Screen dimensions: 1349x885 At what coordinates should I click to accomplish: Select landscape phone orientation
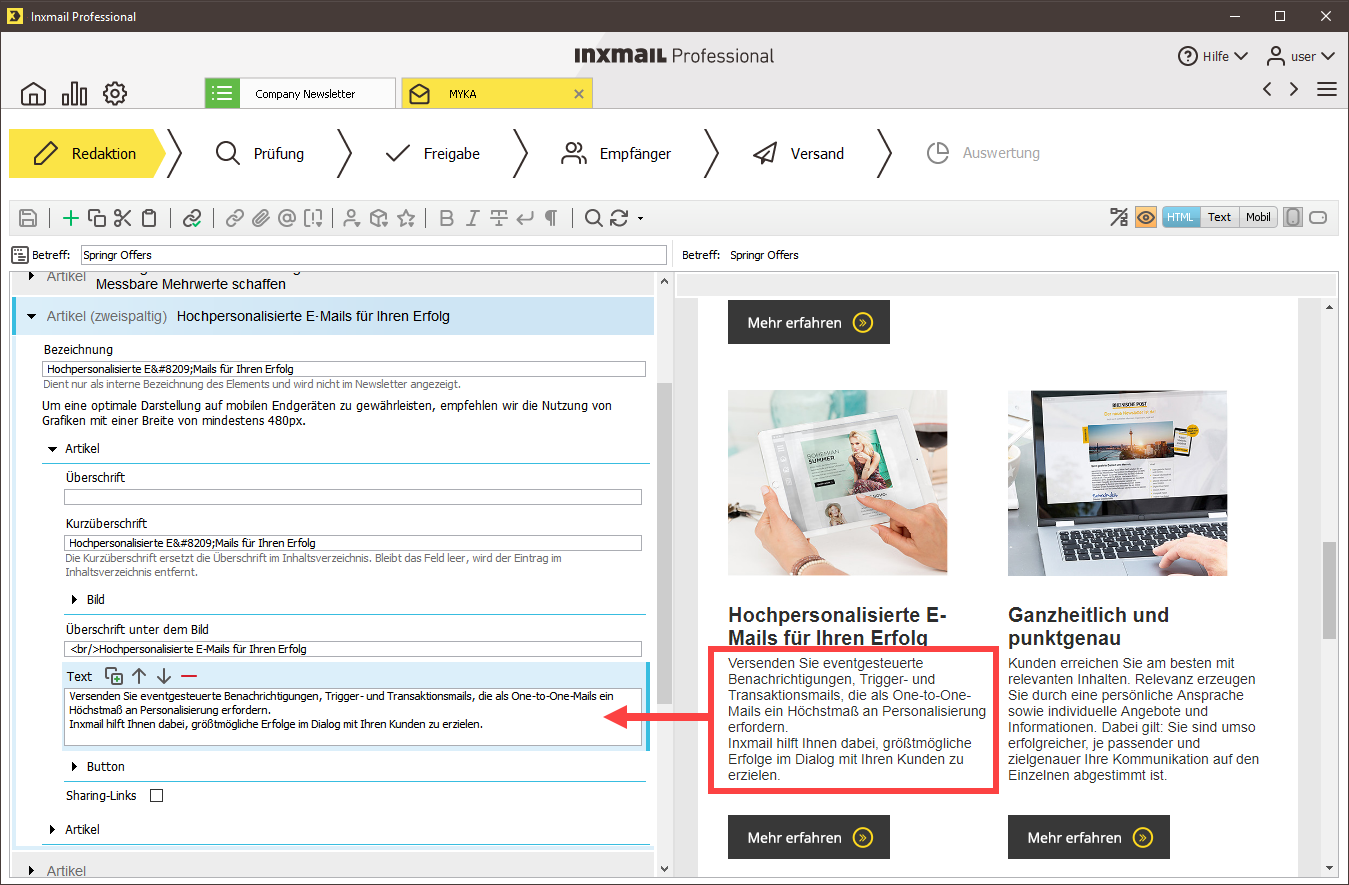click(1318, 217)
